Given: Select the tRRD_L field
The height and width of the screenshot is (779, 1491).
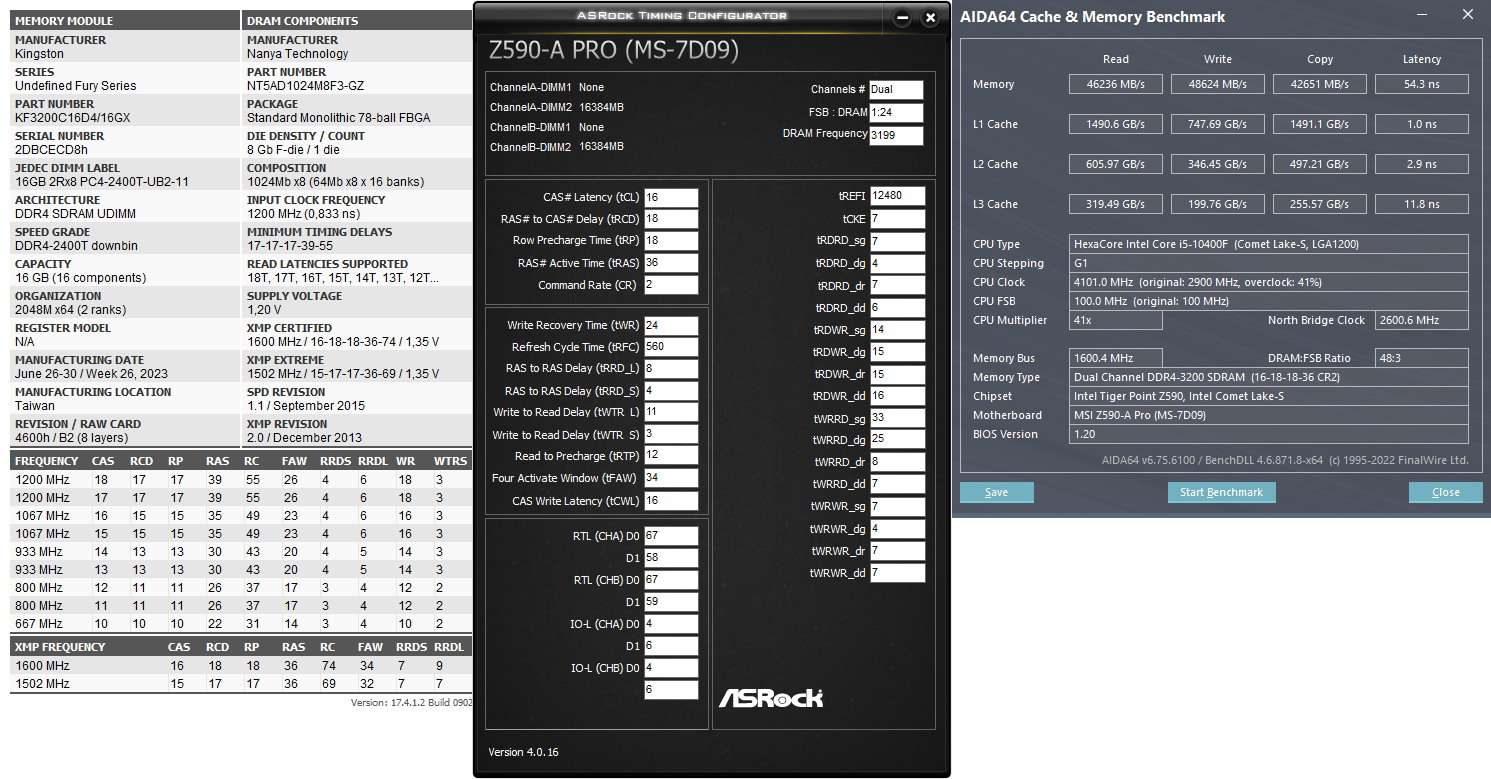Looking at the screenshot, I should pos(671,369).
